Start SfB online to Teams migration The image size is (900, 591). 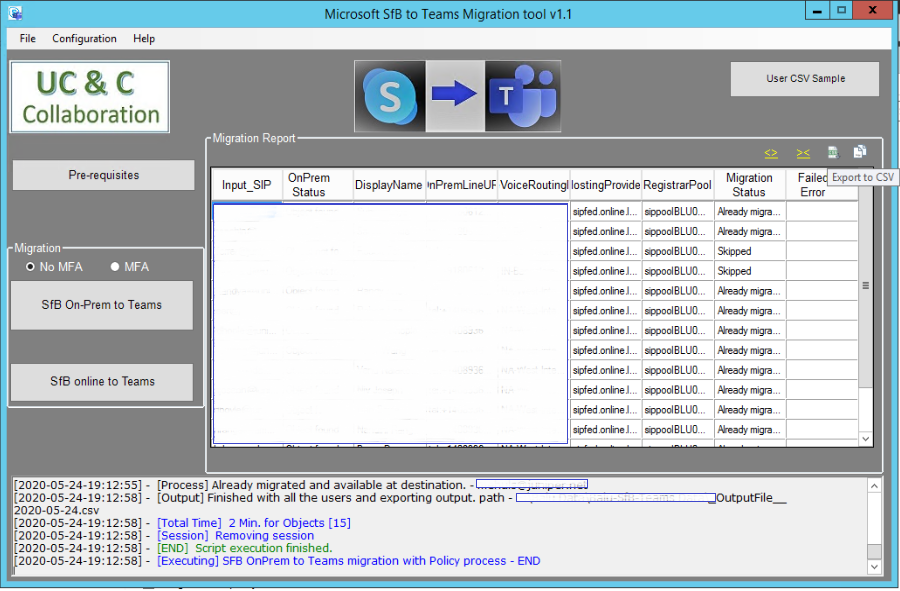tap(102, 382)
